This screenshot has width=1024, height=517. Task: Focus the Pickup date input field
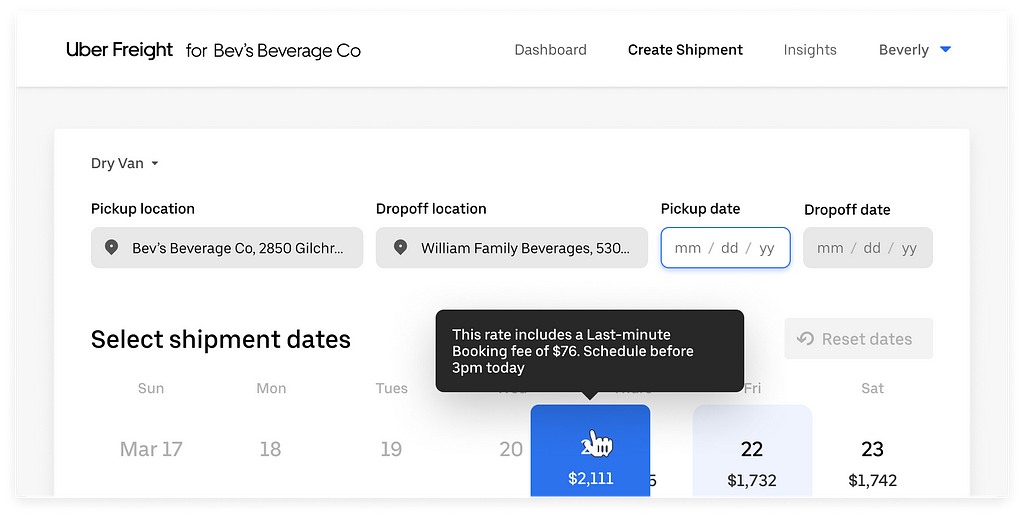pyautogui.click(x=726, y=247)
